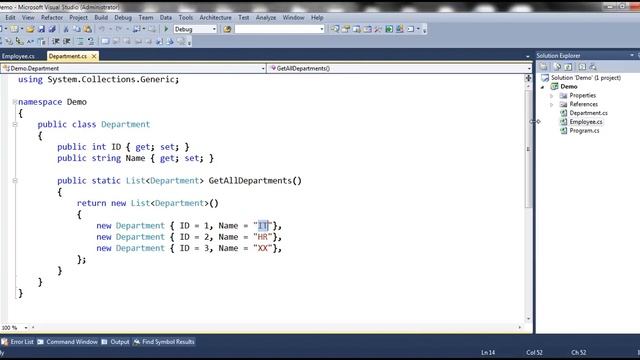The image size is (640, 360).
Task: Collapse the namespace Demo code region
Action: 15,102
